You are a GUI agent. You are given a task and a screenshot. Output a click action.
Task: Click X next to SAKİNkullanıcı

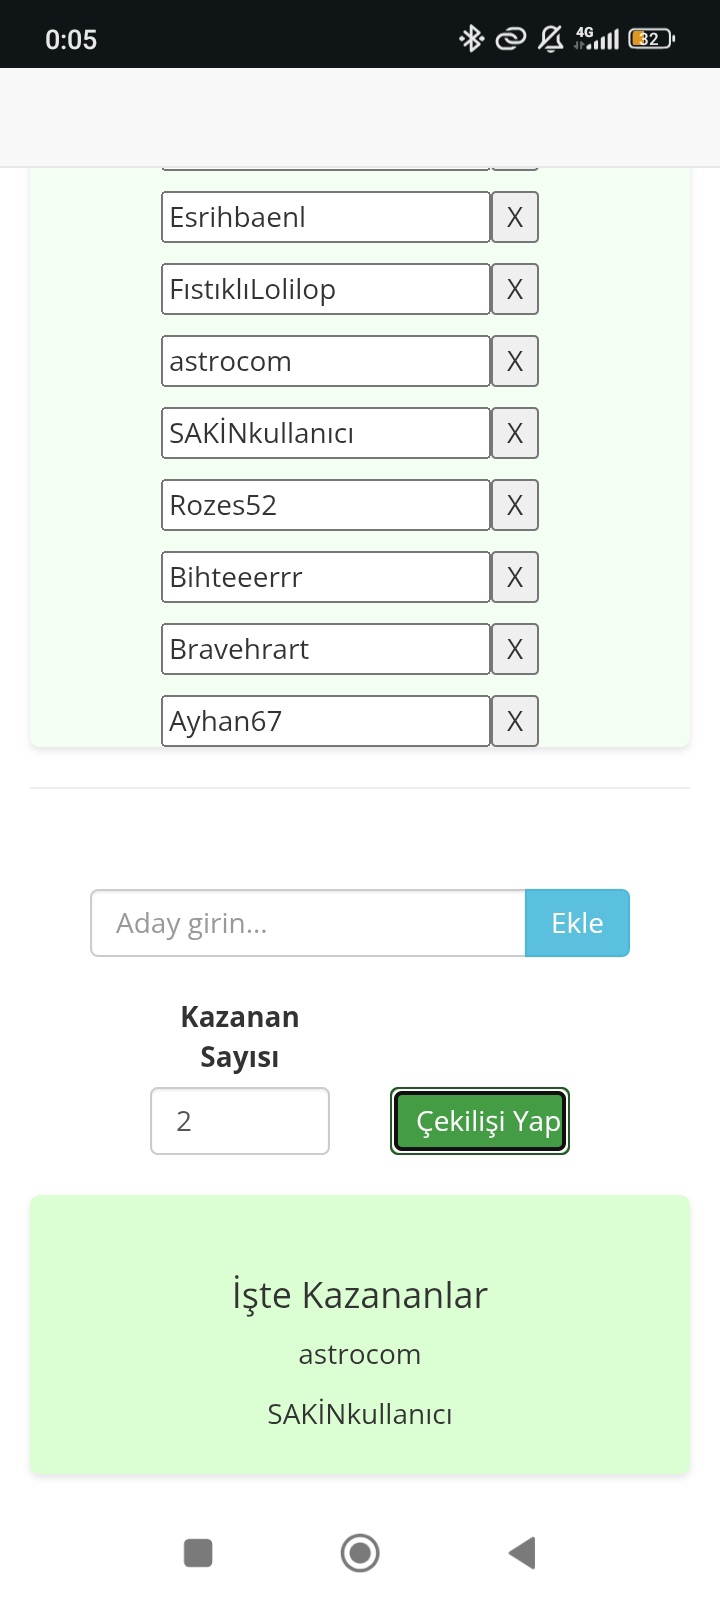coord(515,433)
